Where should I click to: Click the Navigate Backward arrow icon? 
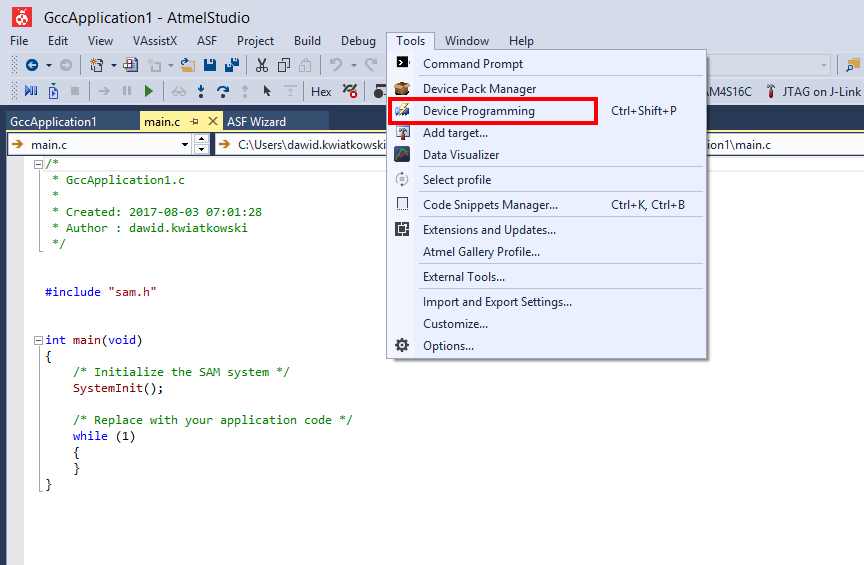32,65
